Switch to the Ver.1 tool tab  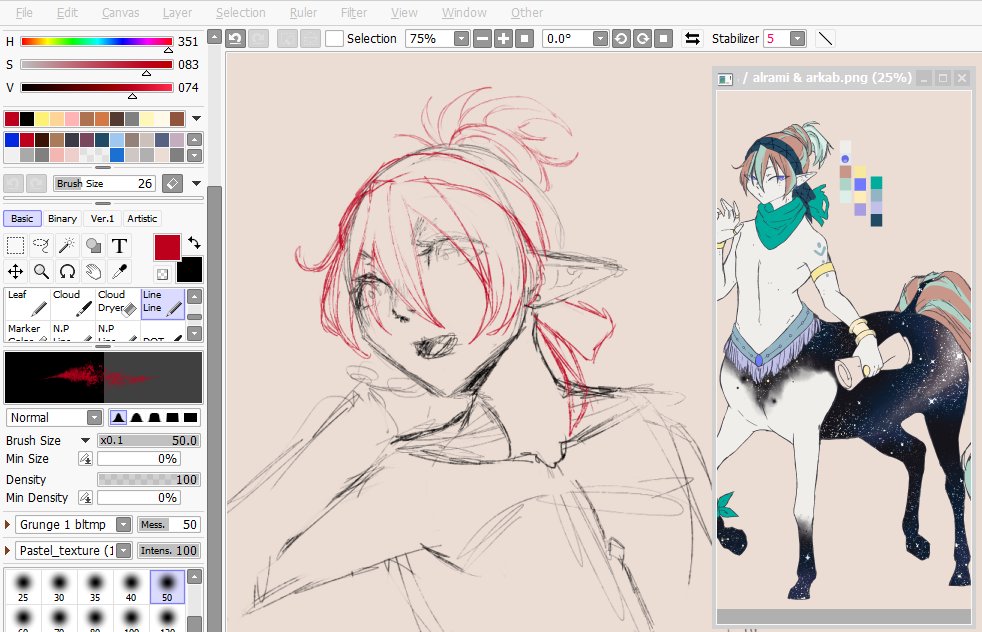(102, 219)
